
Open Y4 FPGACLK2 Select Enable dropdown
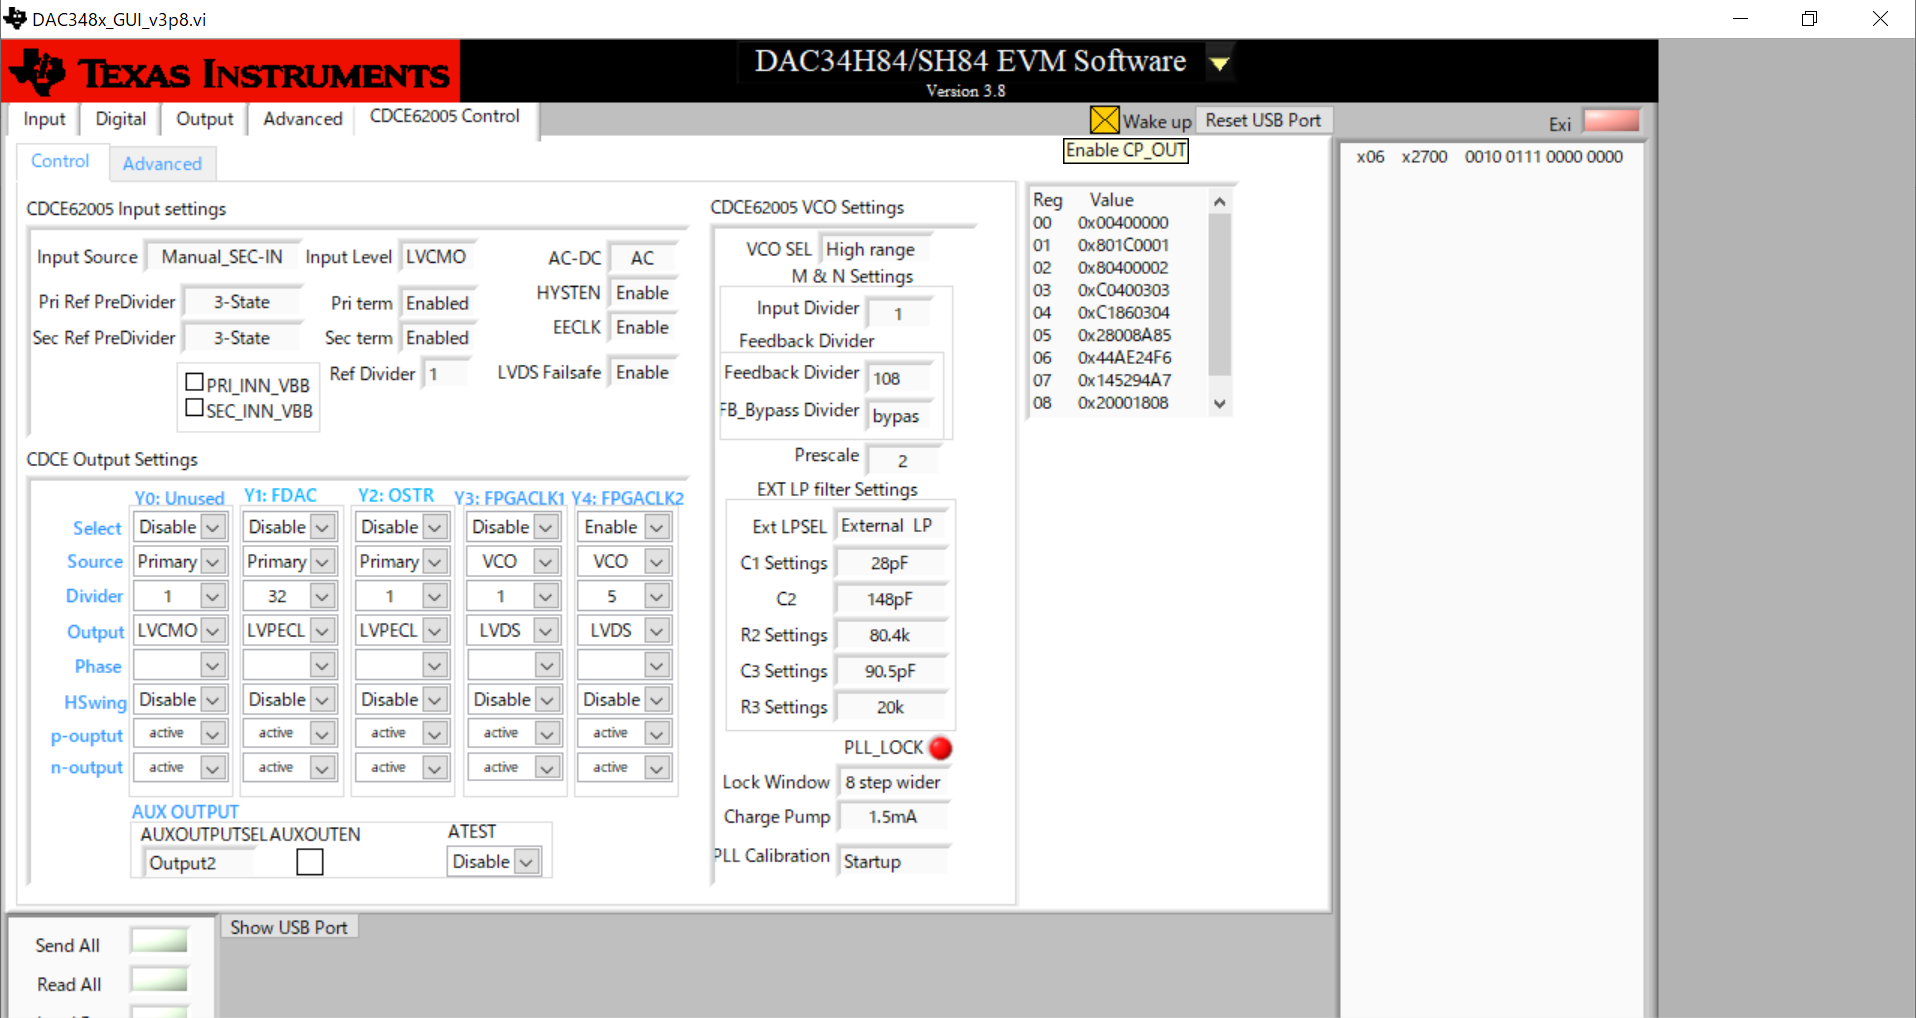click(x=624, y=527)
